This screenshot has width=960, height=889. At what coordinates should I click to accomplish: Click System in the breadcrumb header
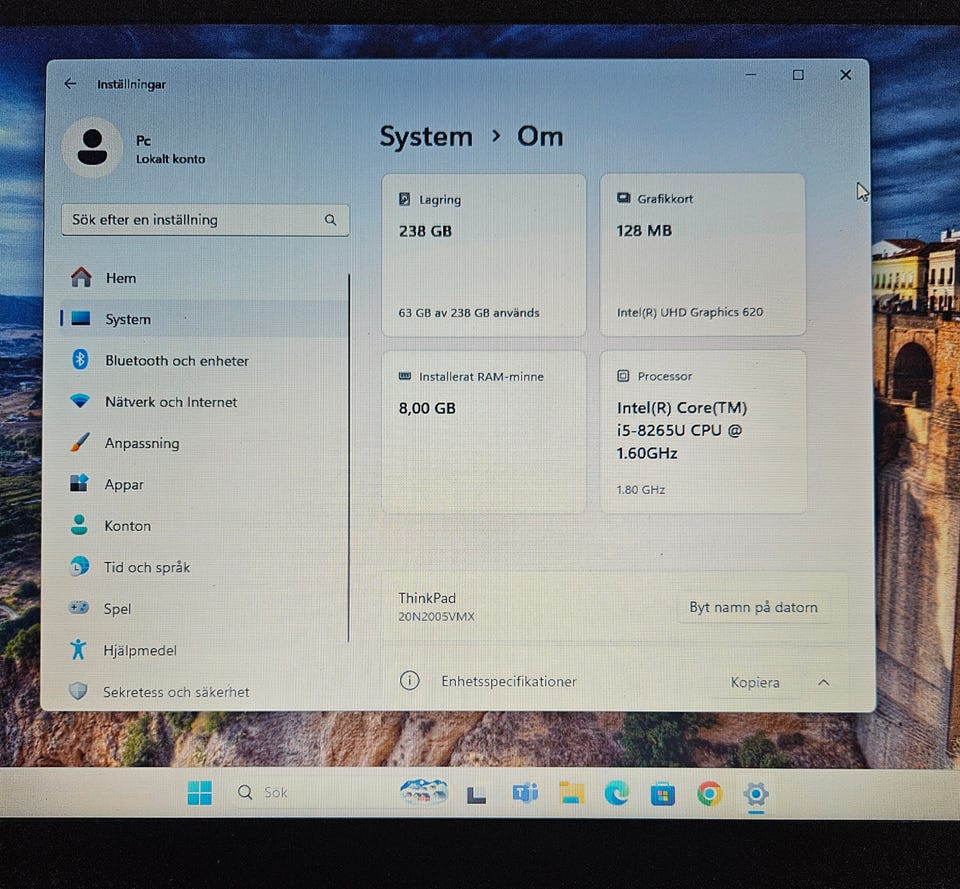[426, 137]
